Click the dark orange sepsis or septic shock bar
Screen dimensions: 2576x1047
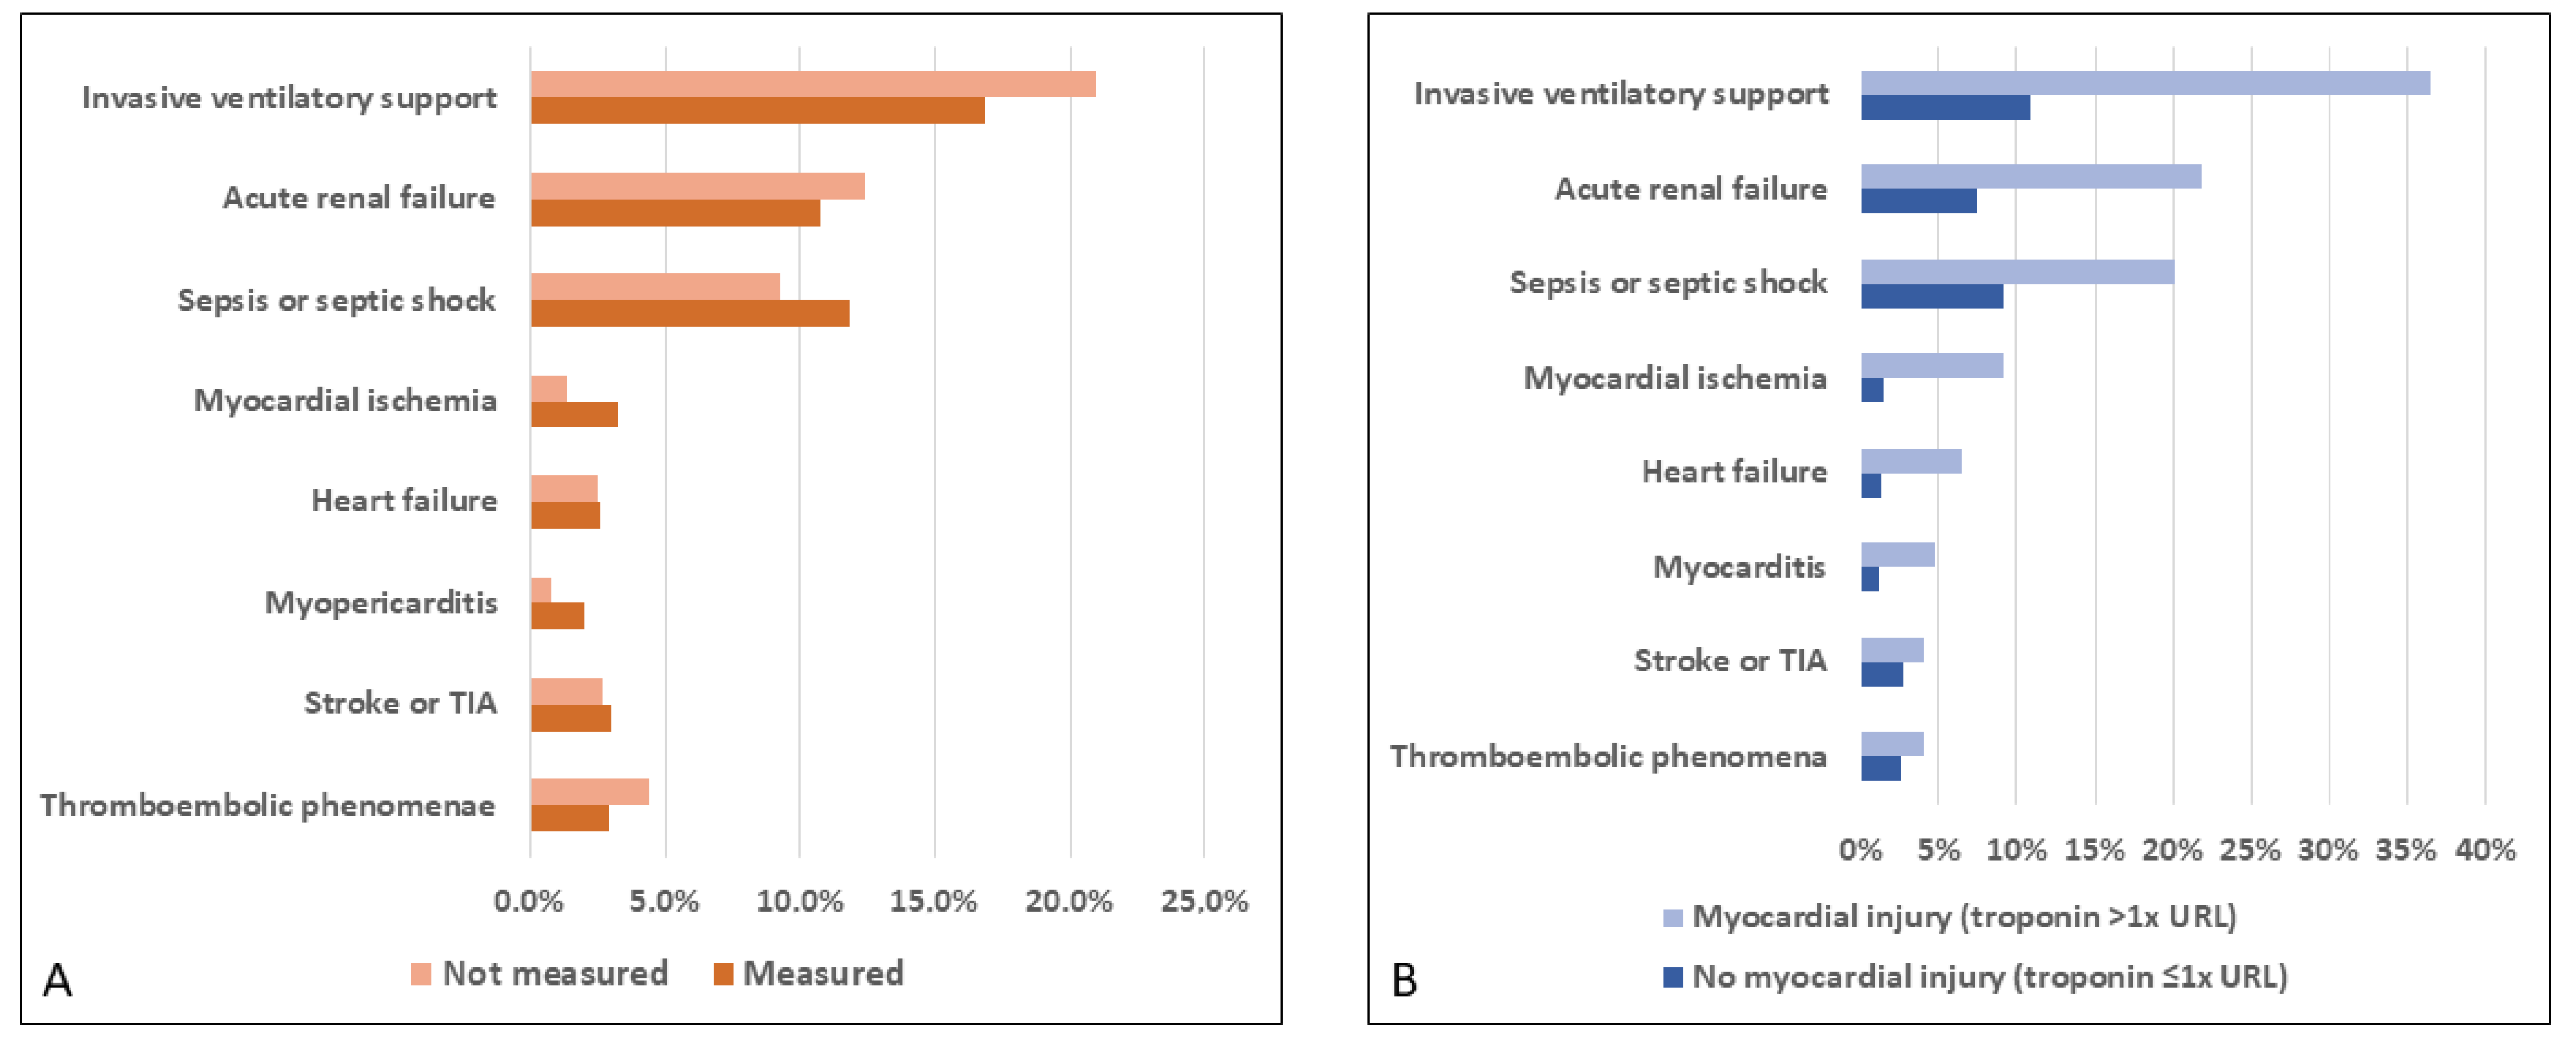click(689, 314)
